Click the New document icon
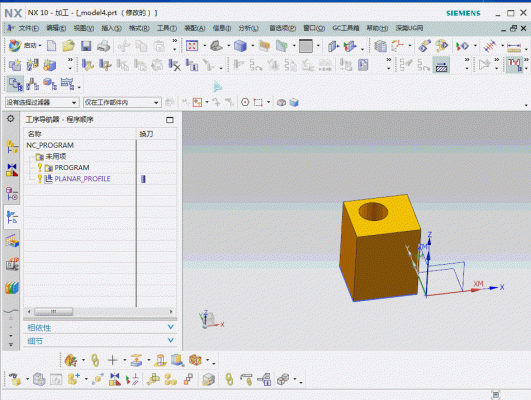 pyautogui.click(x=51, y=46)
